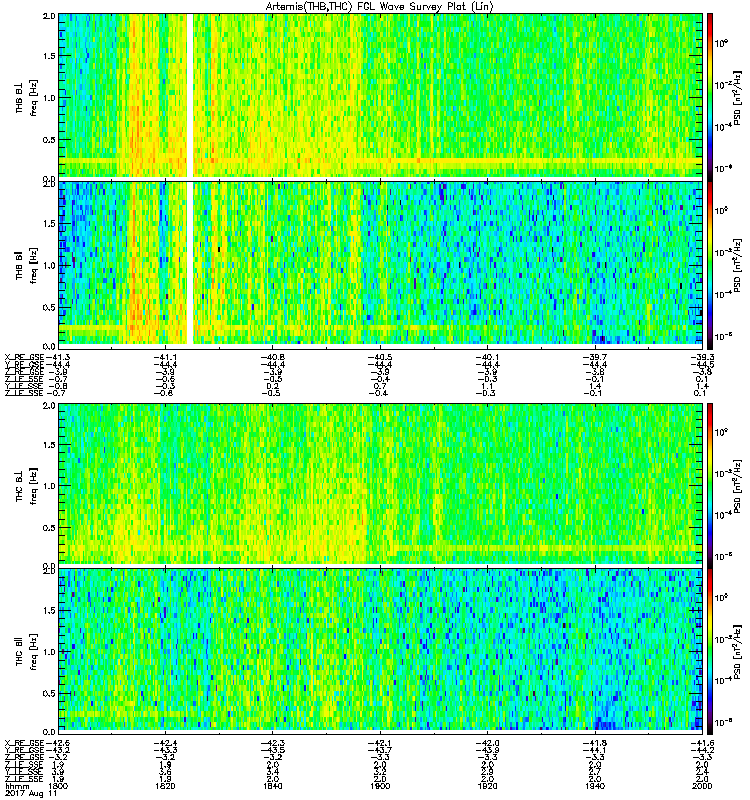This screenshot has height=800, width=750.
Task: Click the '0.5' frequency tick of THC B⊥ panel
Action: tap(49, 528)
